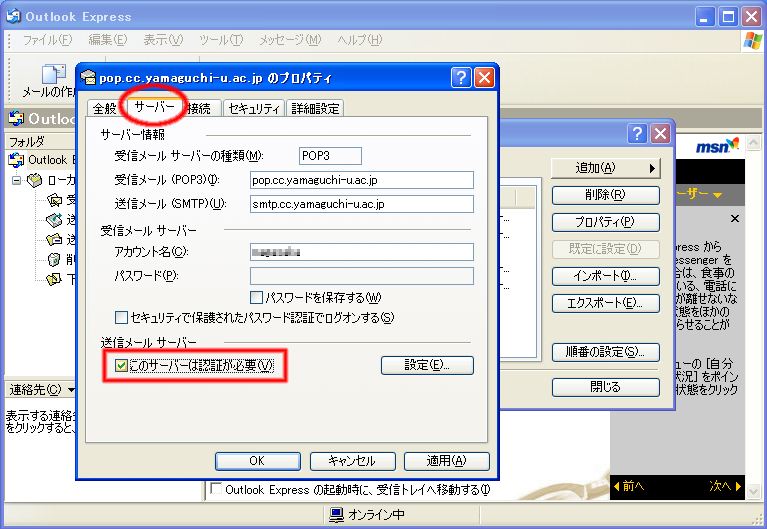
Task: Click the Set Order button
Action: tap(606, 352)
